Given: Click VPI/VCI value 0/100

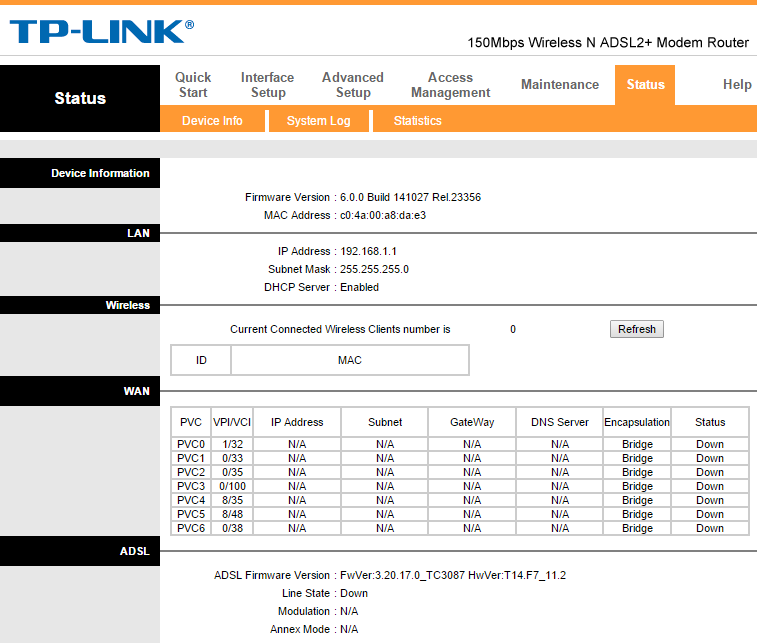Looking at the screenshot, I should coord(232,486).
